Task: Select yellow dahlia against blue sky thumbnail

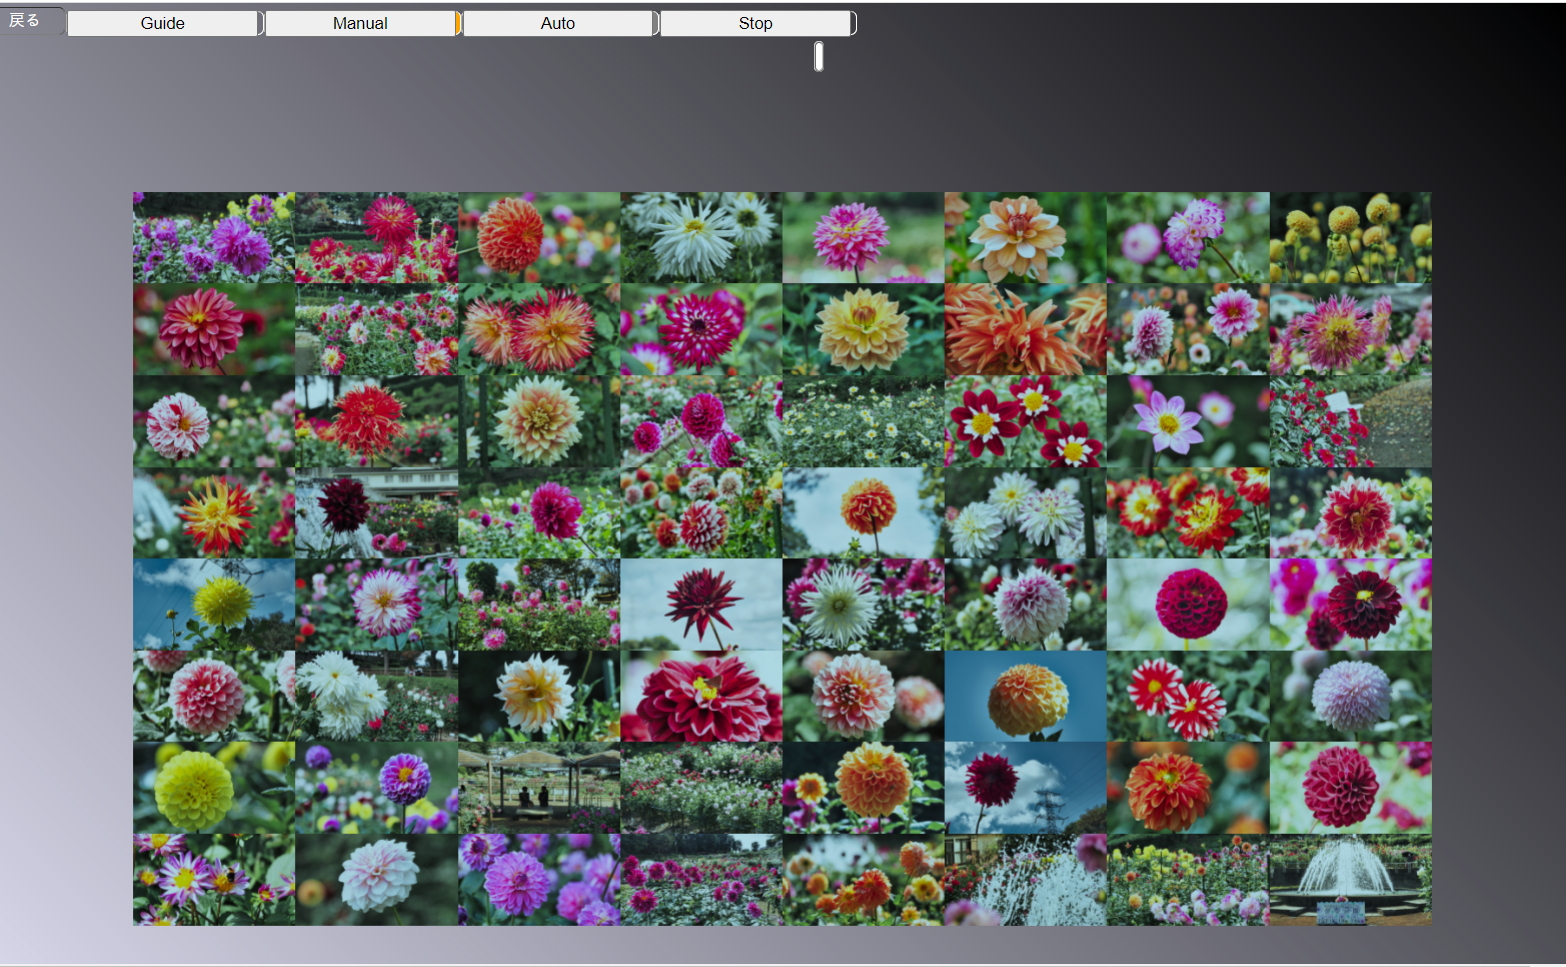Action: (x=214, y=604)
